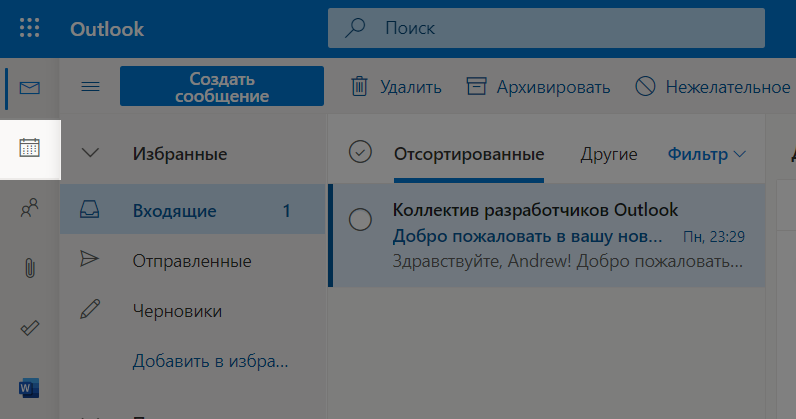Toggle the select-all messages circle
The width and height of the screenshot is (796, 419).
click(360, 152)
